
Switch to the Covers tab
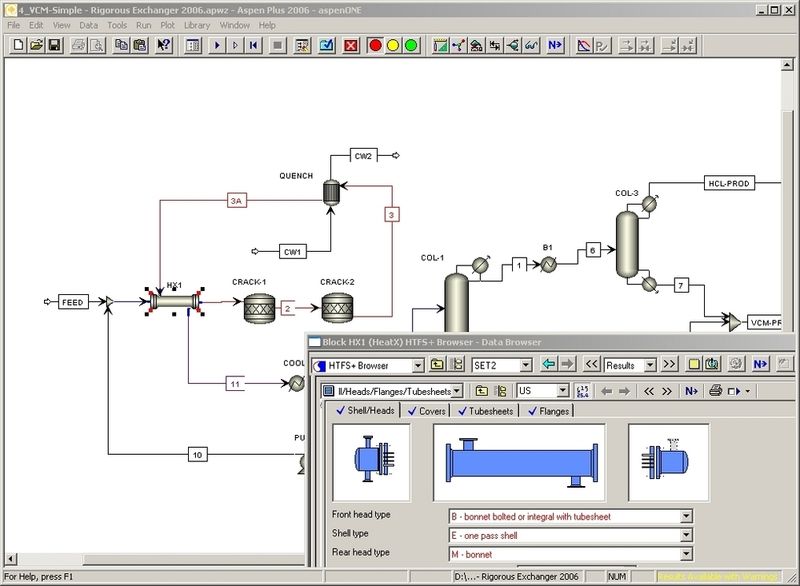tap(430, 410)
